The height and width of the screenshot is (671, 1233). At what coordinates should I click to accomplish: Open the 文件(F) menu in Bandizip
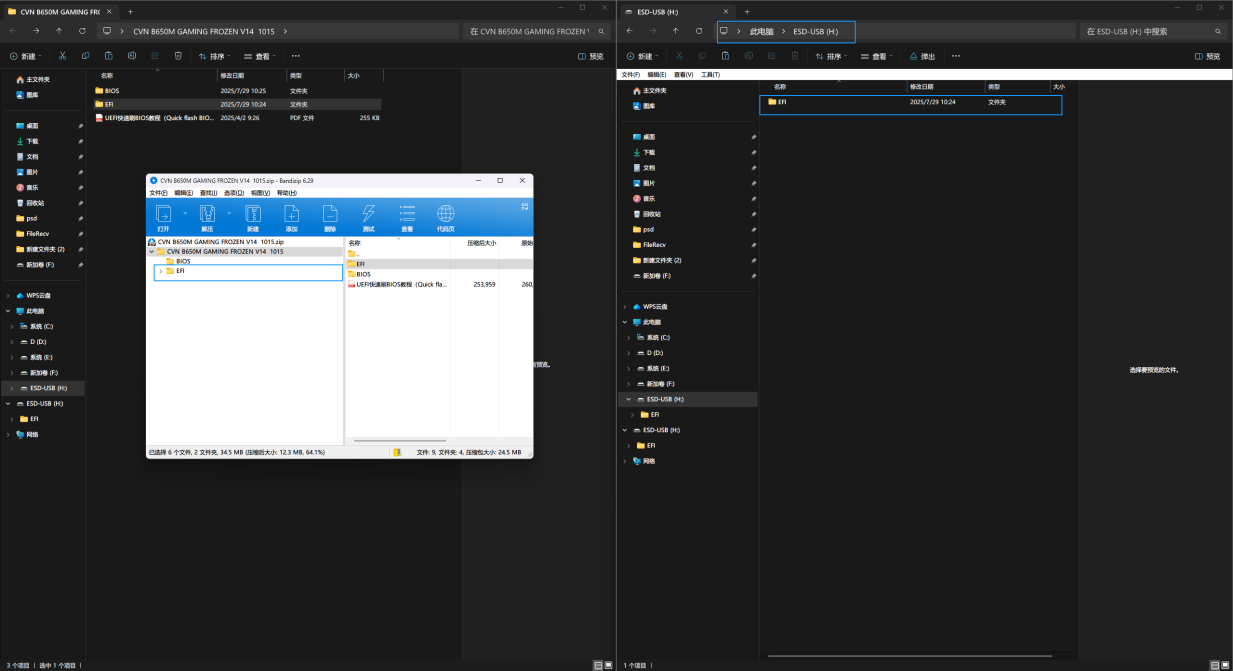(x=158, y=193)
